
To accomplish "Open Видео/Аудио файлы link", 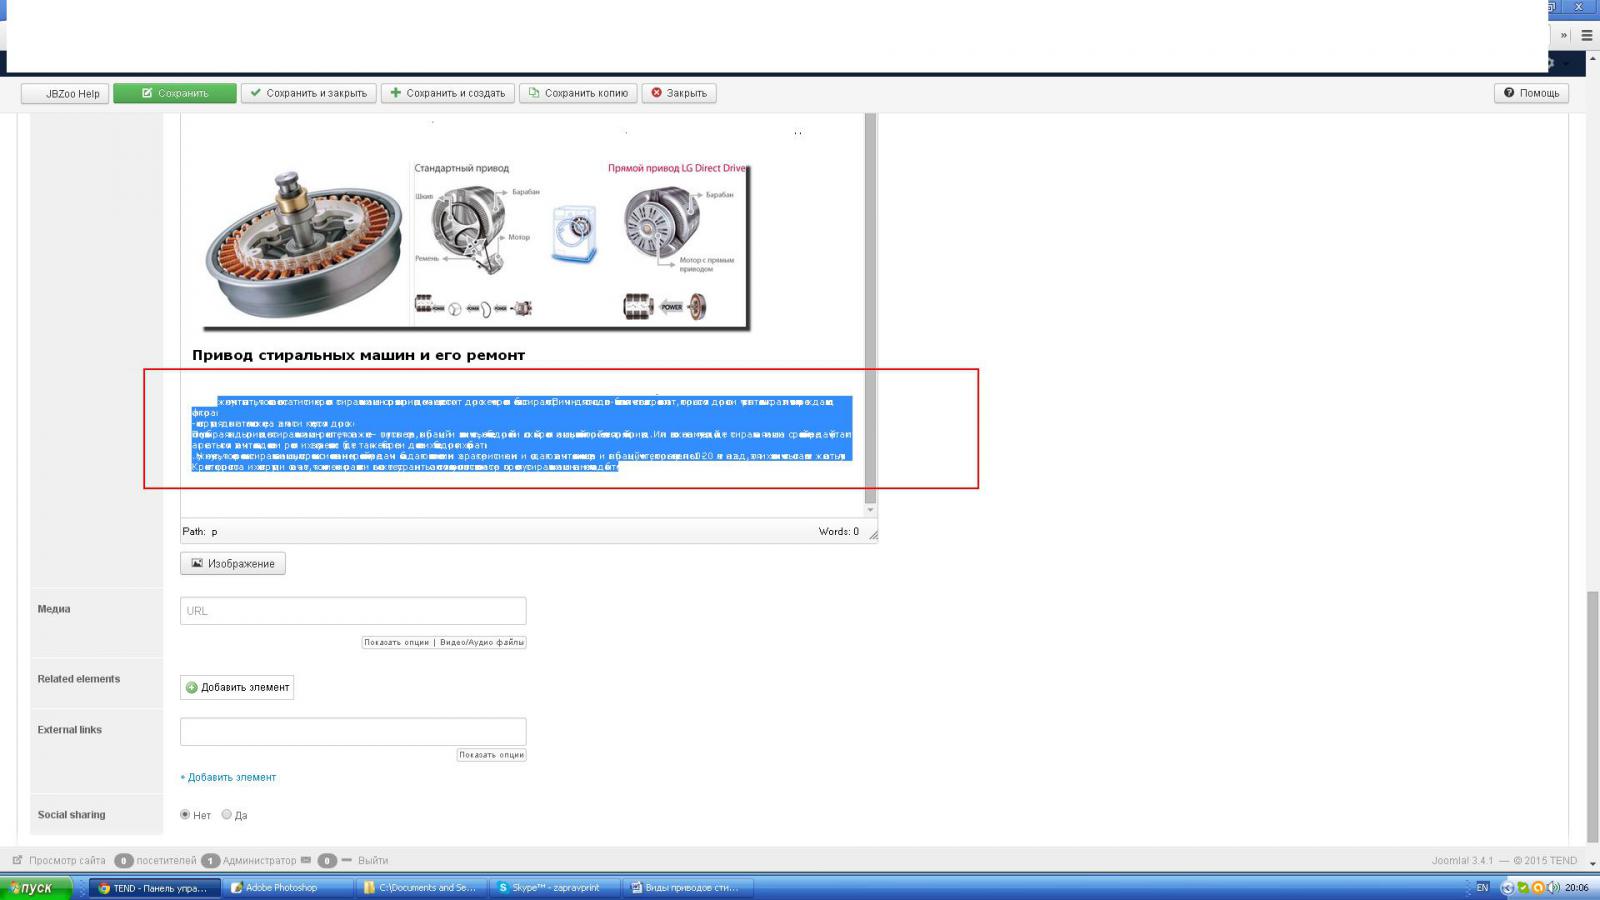I will coord(482,642).
